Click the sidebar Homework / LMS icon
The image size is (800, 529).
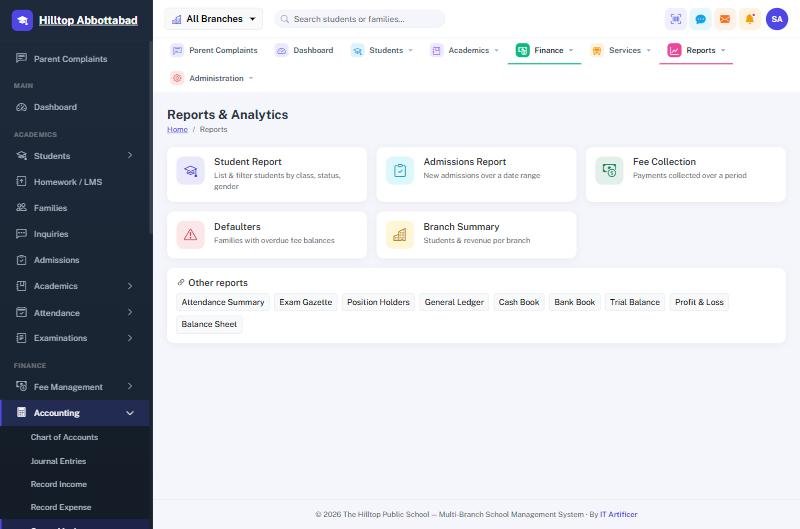coord(21,181)
